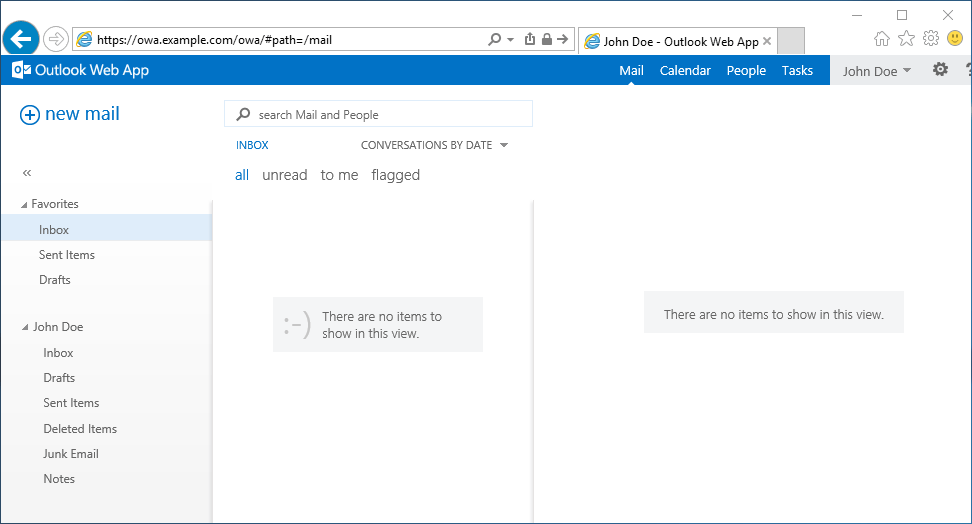972x524 pixels.
Task: Open Calendar in top navigation
Action: pos(685,71)
